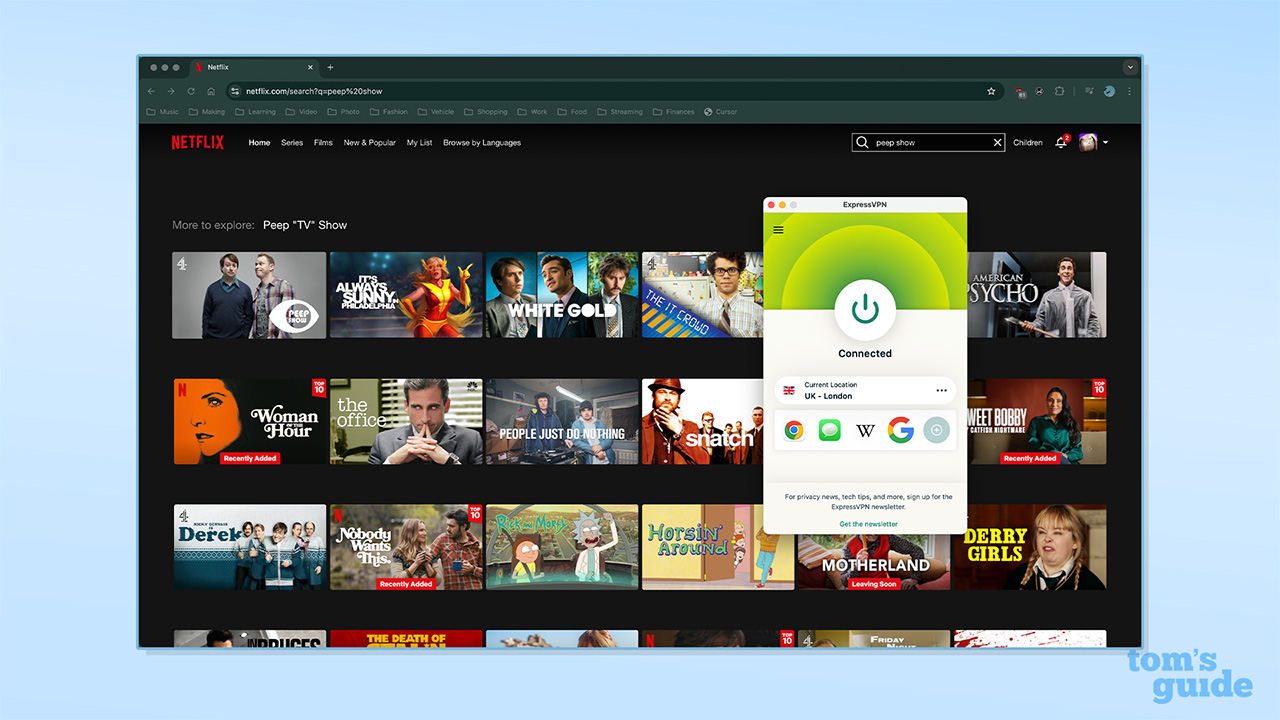This screenshot has width=1280, height=720.
Task: Open location options via three-dot button
Action: click(941, 390)
